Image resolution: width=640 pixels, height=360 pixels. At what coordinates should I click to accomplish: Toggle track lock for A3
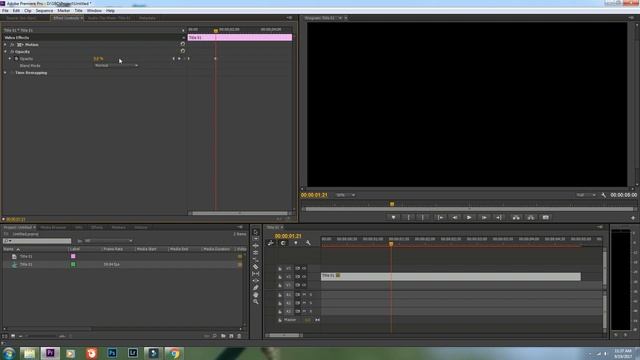pos(280,311)
